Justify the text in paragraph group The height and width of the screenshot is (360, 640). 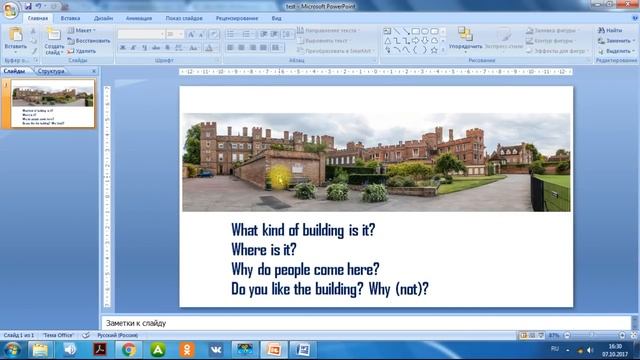264,48
